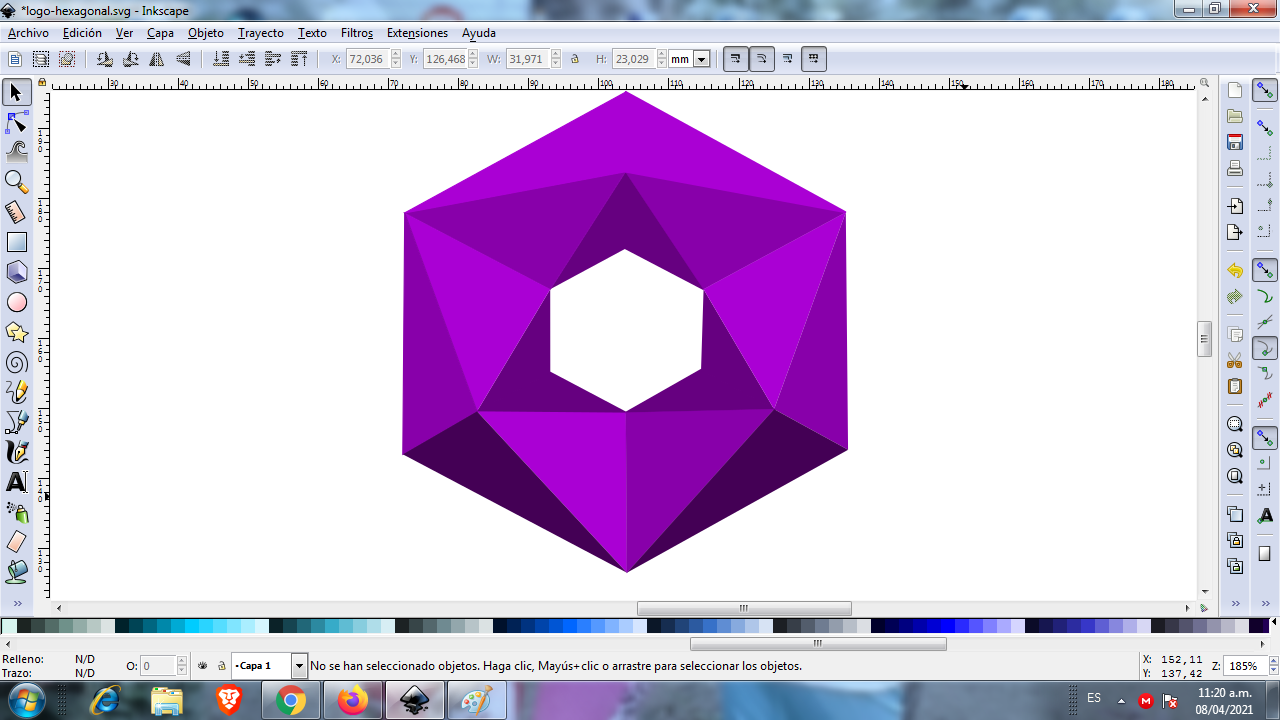This screenshot has height=720, width=1280.
Task: Open Google Chrome from taskbar
Action: 291,700
